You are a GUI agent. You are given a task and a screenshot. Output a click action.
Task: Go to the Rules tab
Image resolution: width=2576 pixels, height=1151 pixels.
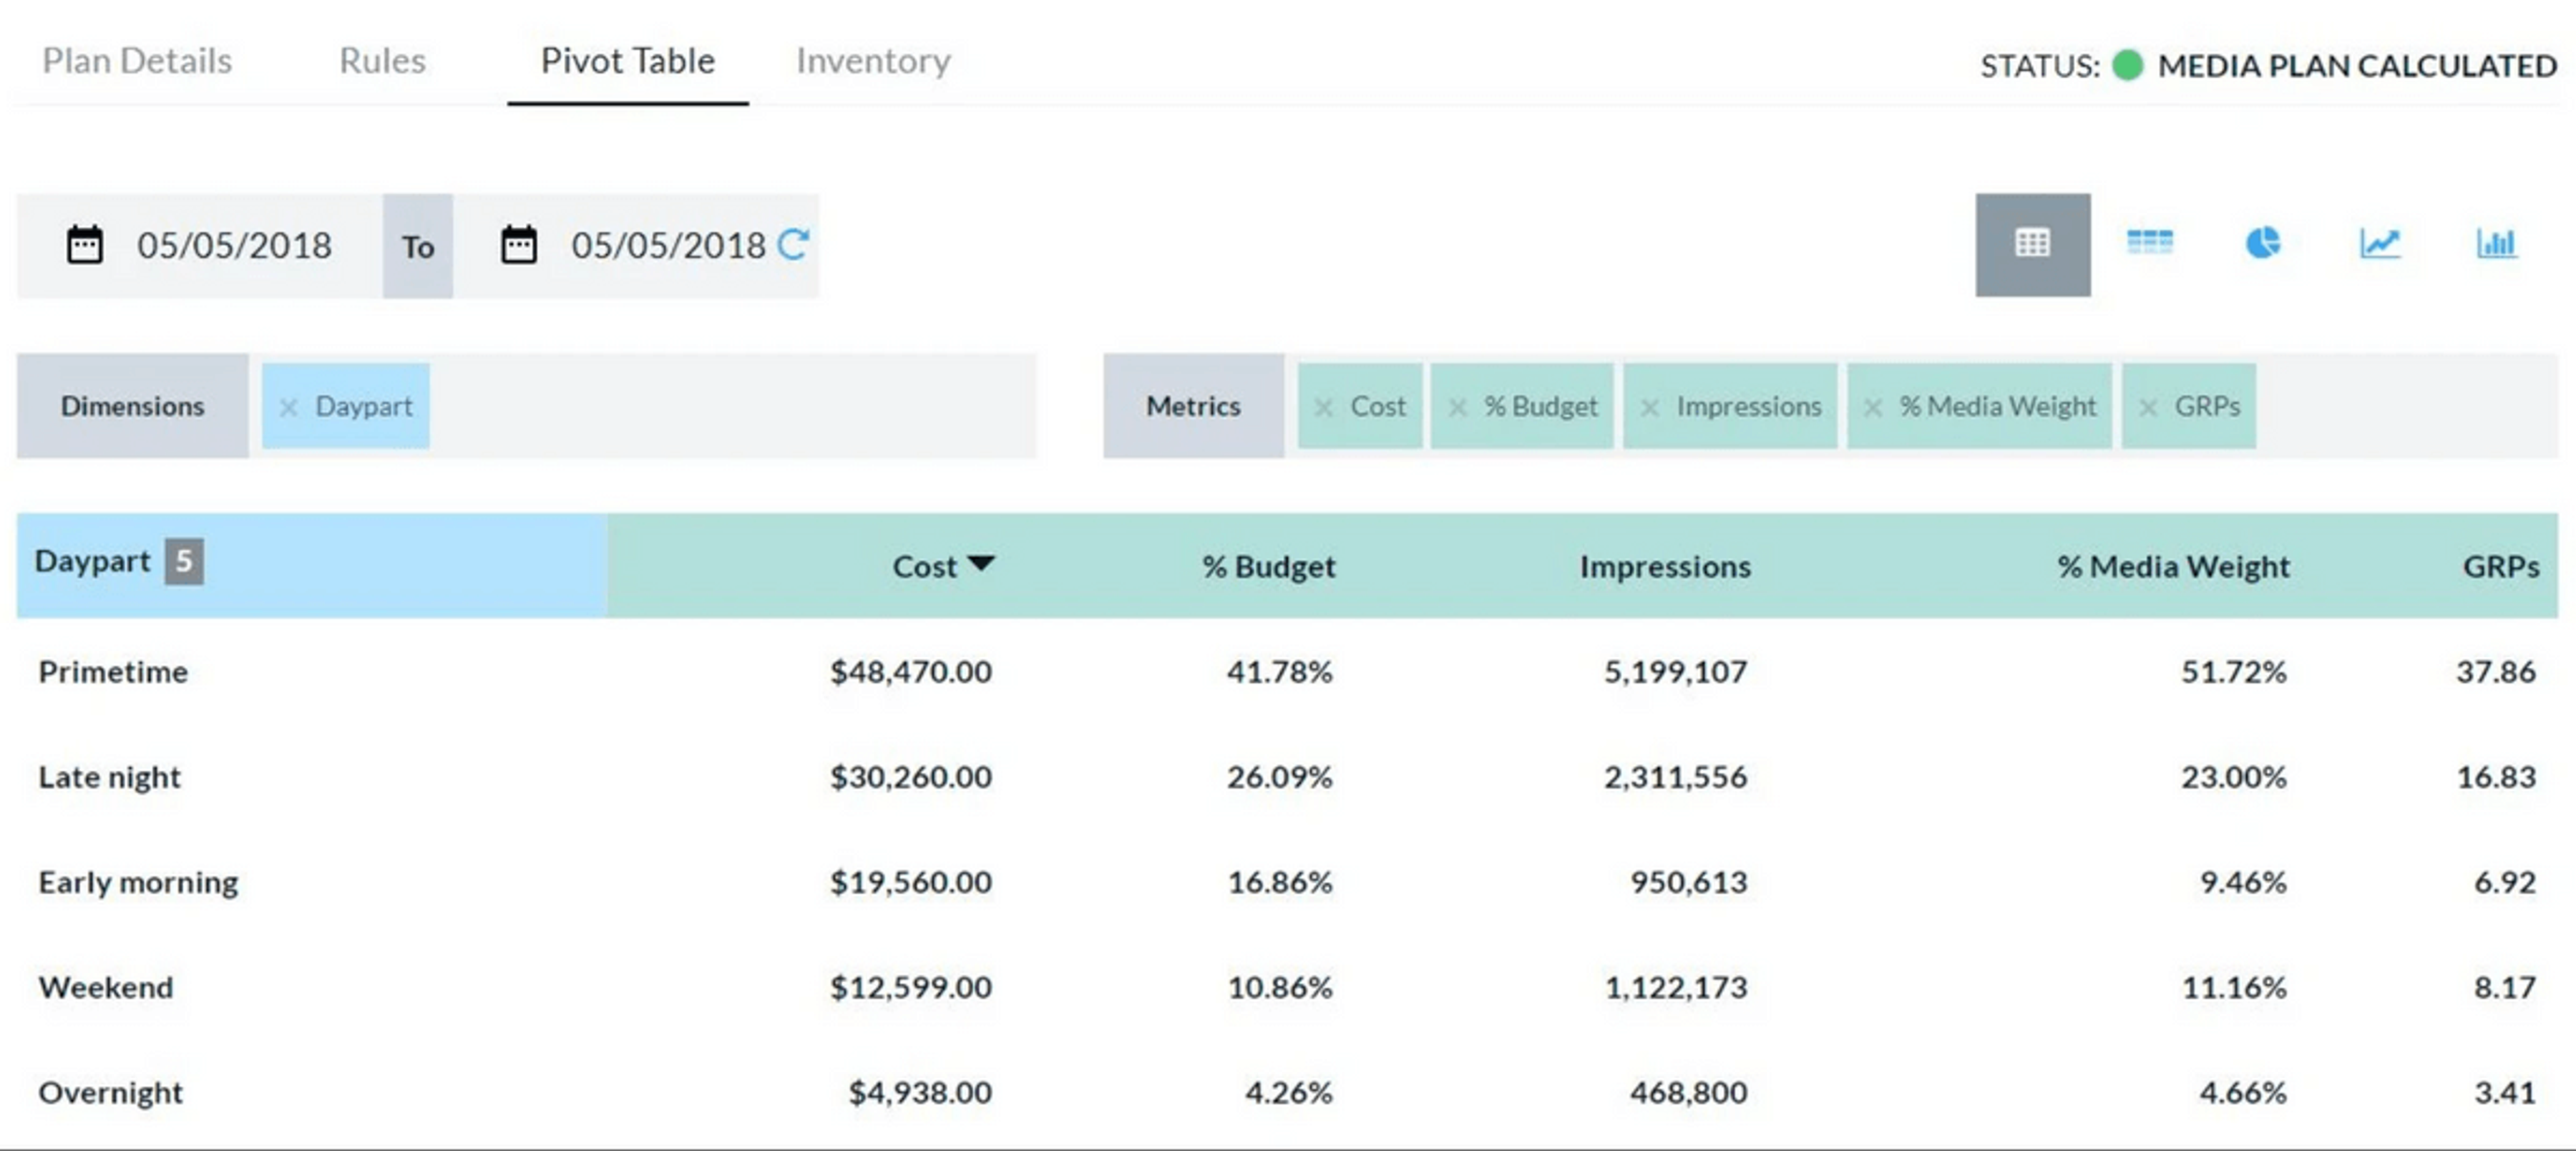[x=382, y=61]
